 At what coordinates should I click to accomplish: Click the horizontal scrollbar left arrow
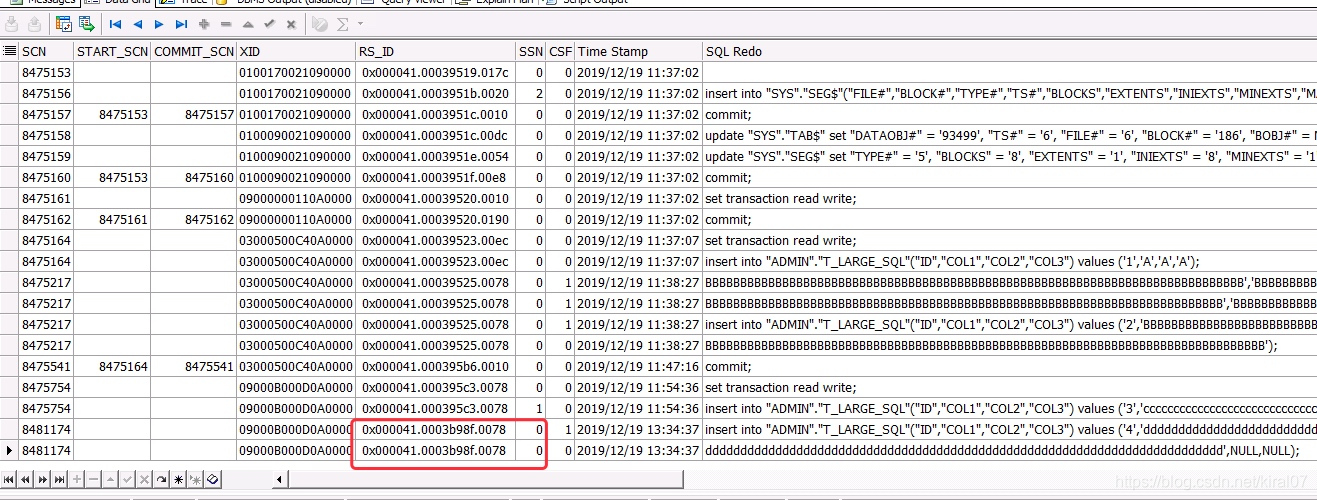(280, 480)
